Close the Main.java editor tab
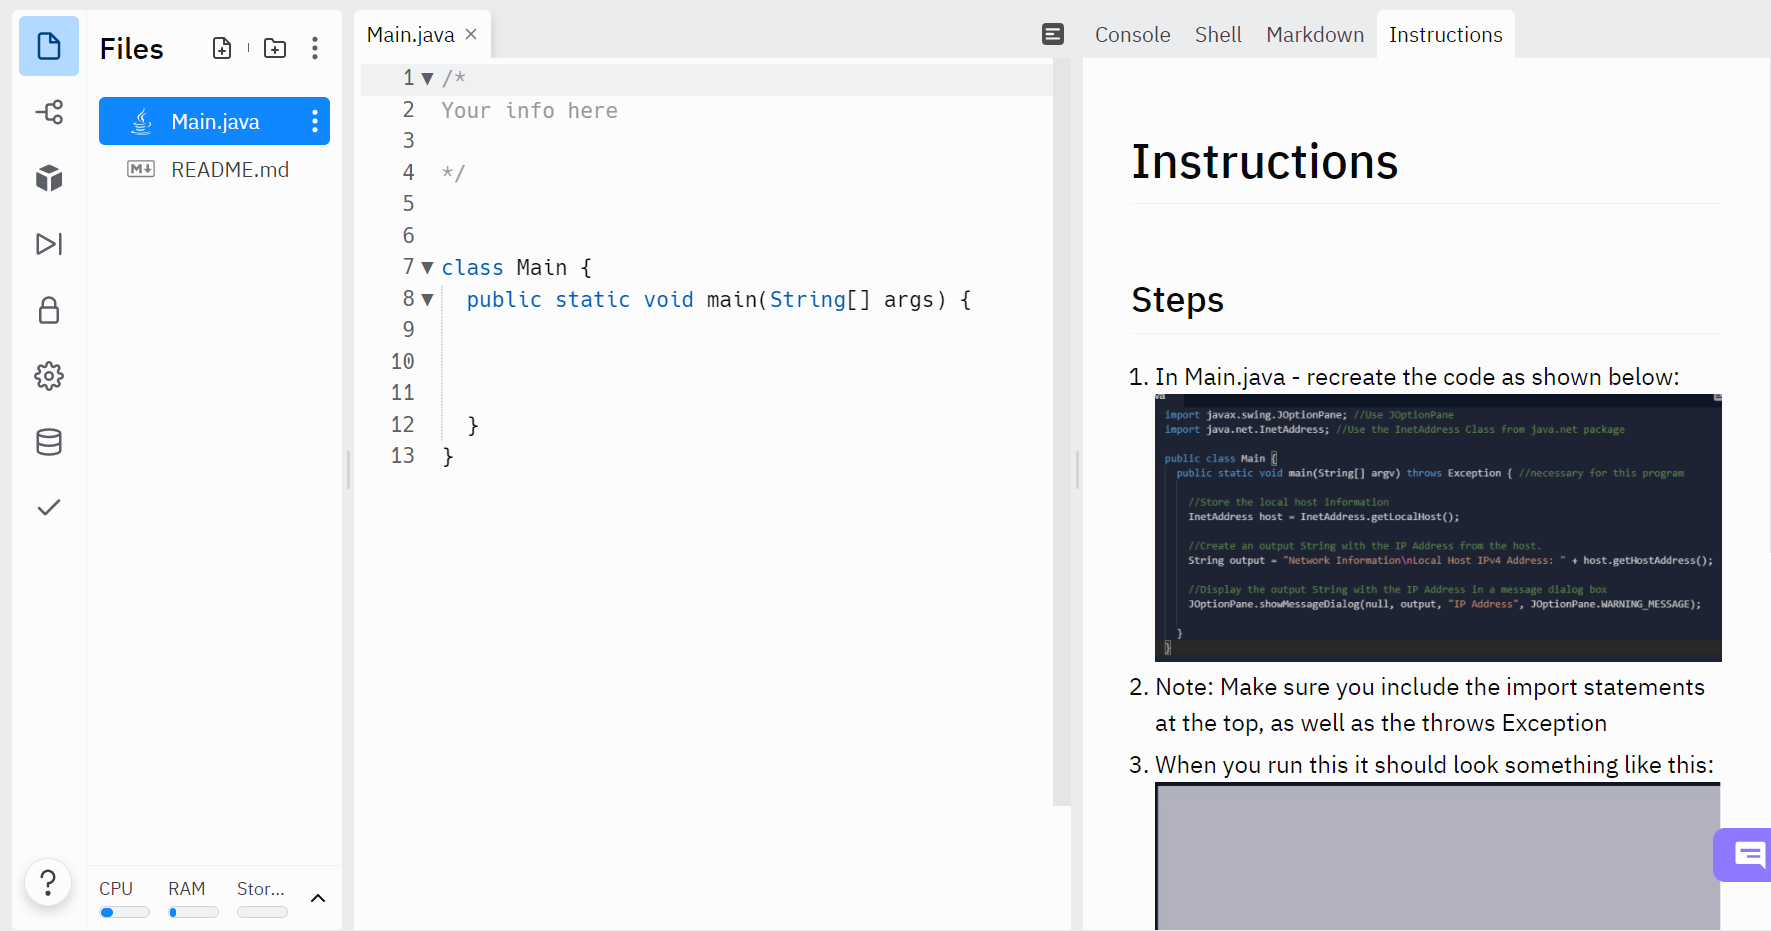Viewport: 1771px width, 931px height. (471, 33)
